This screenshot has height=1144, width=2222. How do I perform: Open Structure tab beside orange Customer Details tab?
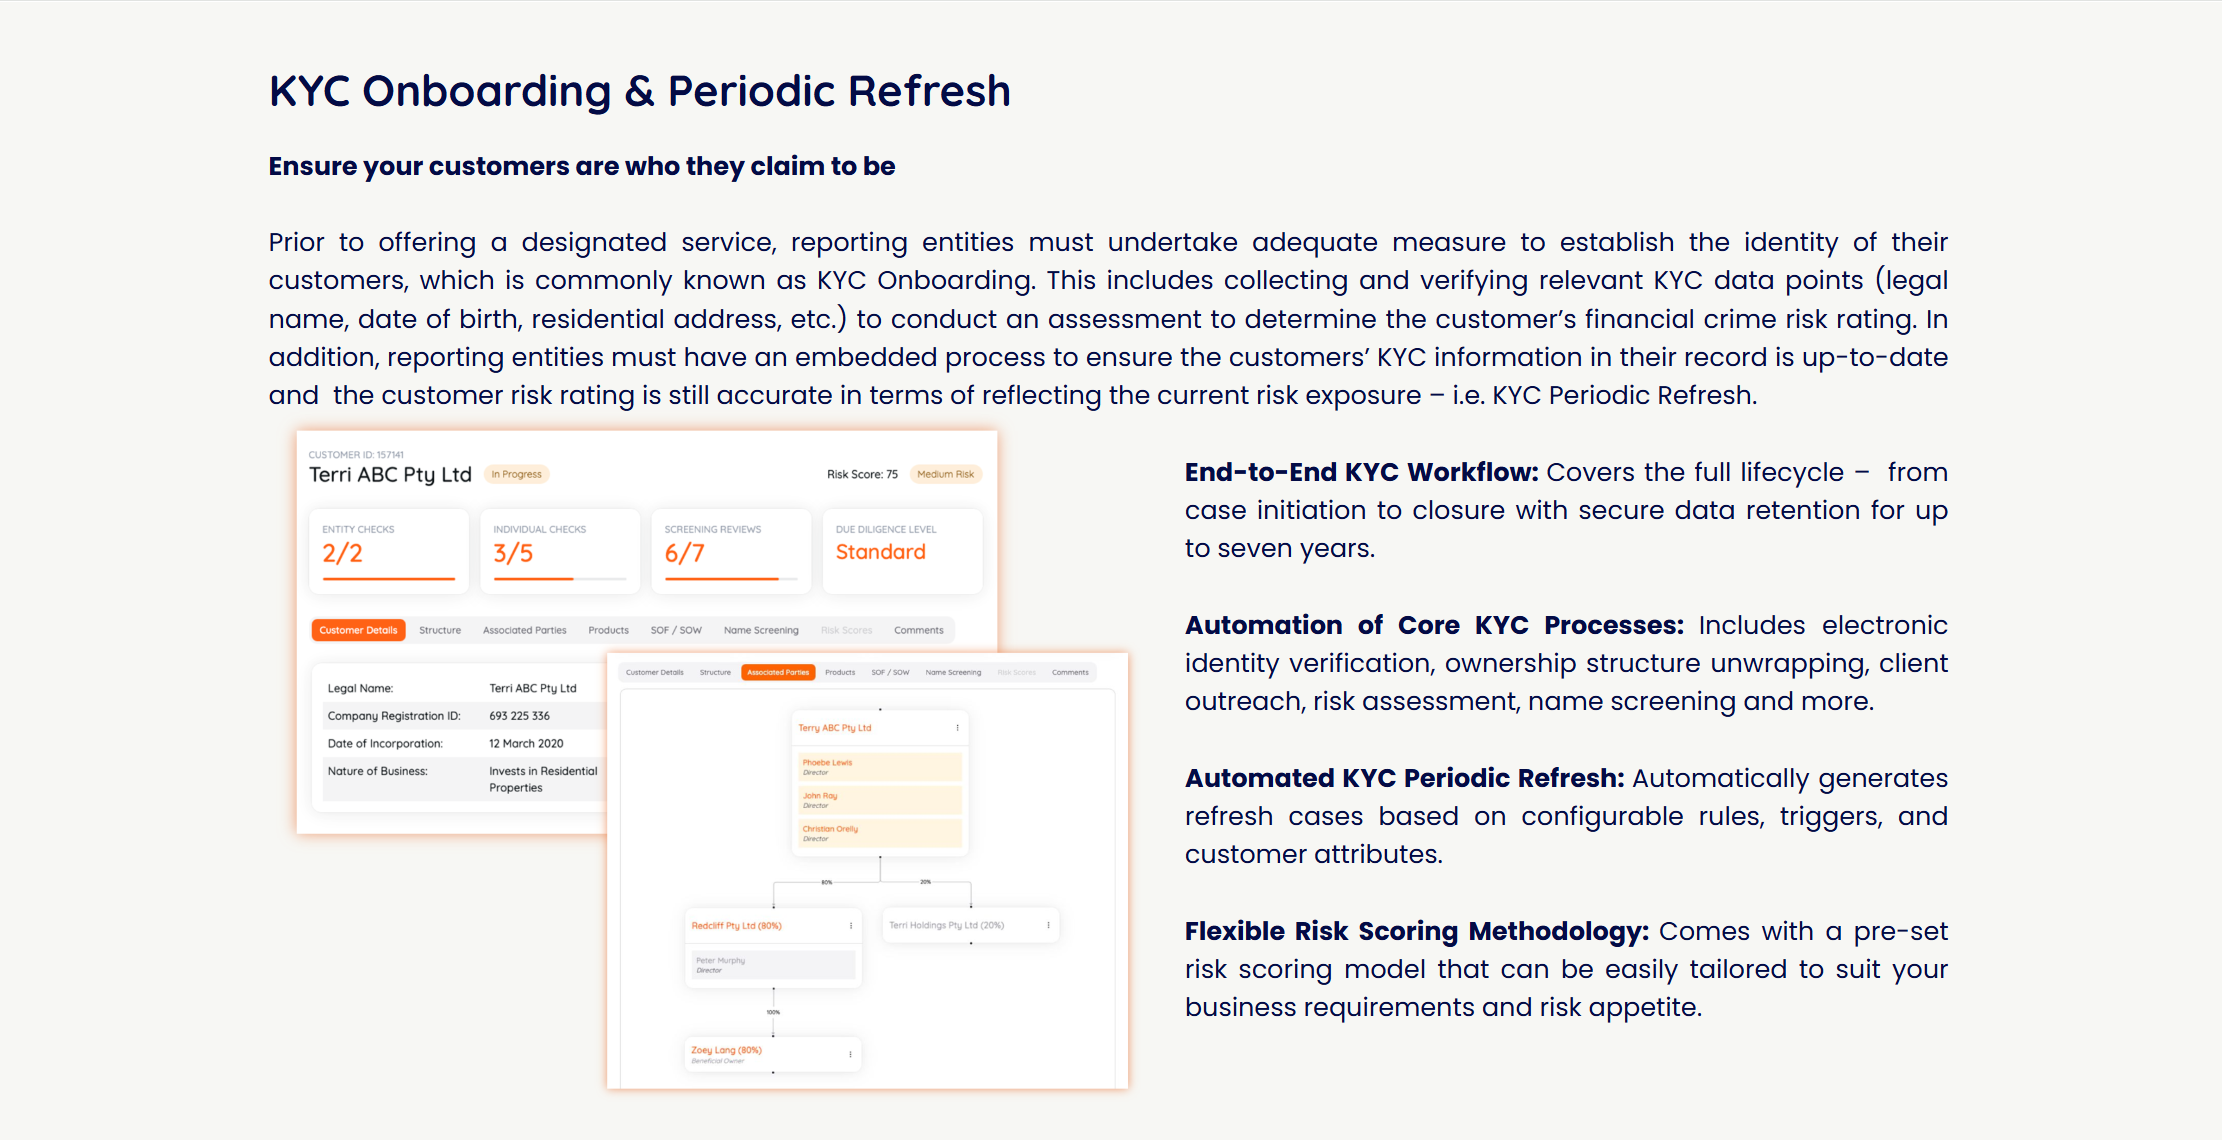(x=440, y=630)
